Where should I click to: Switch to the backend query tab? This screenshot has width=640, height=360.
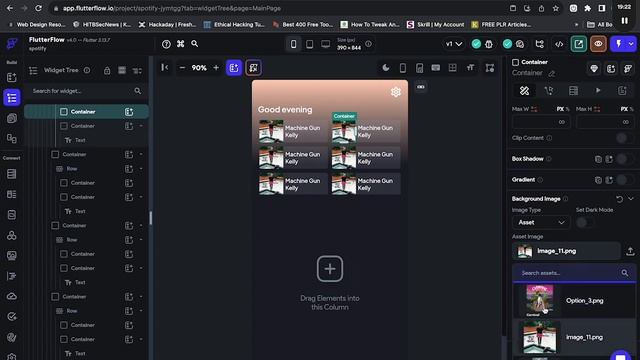[x=573, y=91]
